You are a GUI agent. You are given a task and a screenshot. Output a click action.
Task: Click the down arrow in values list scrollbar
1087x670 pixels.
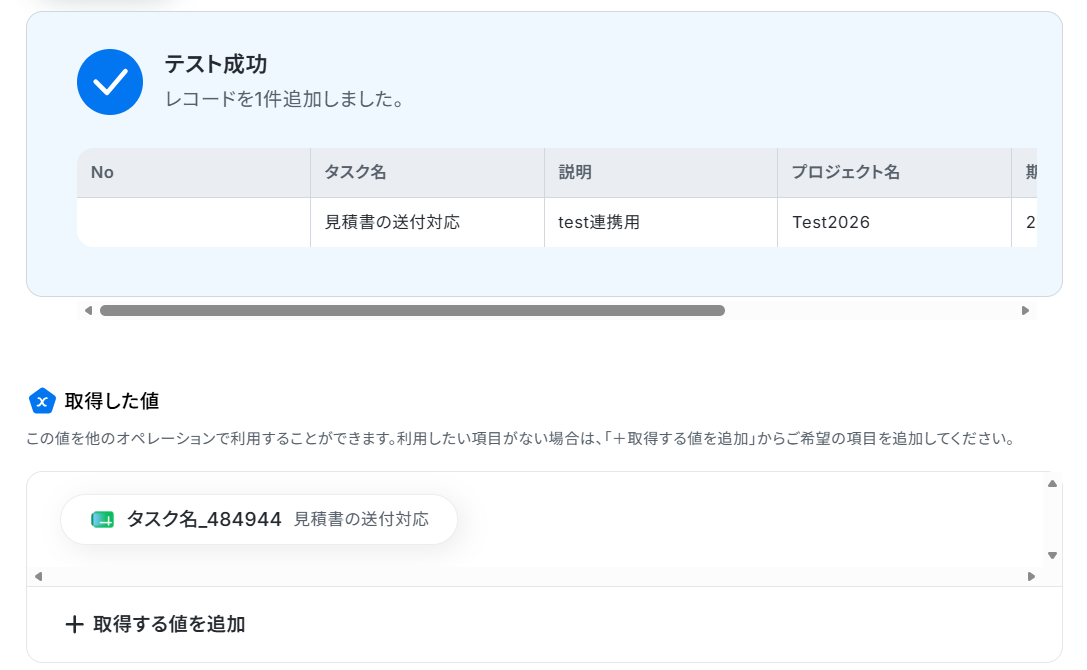click(1052, 556)
